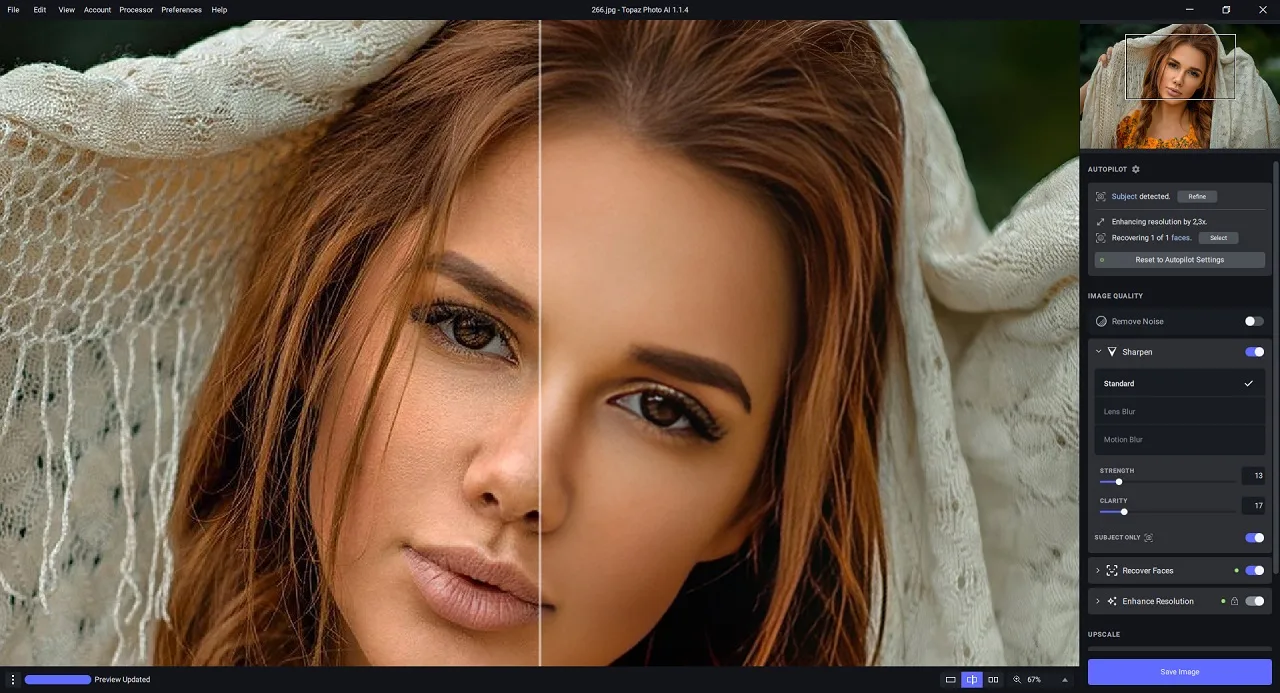Switch to single image view
Image resolution: width=1280 pixels, height=693 pixels.
pyautogui.click(x=951, y=680)
